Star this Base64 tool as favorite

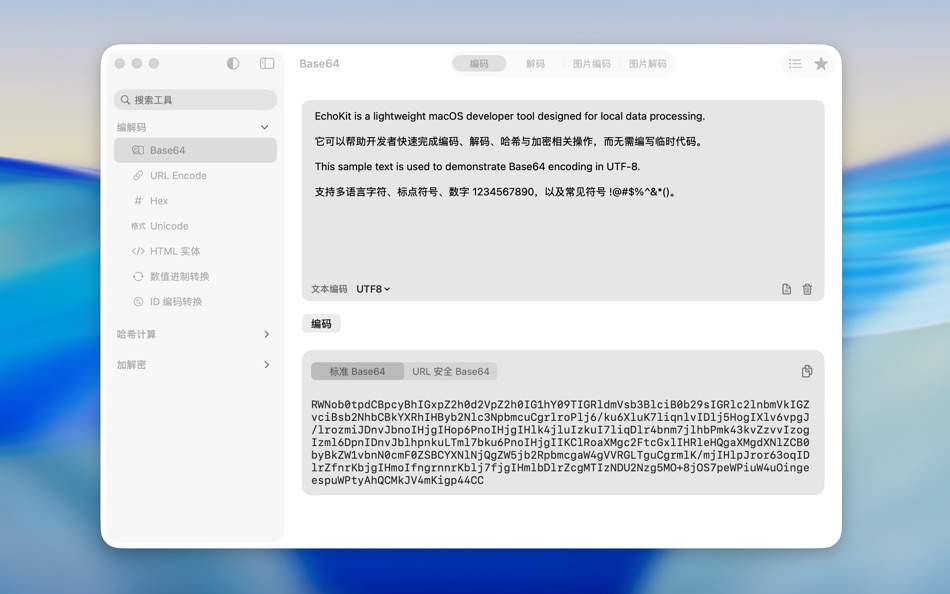tap(821, 63)
